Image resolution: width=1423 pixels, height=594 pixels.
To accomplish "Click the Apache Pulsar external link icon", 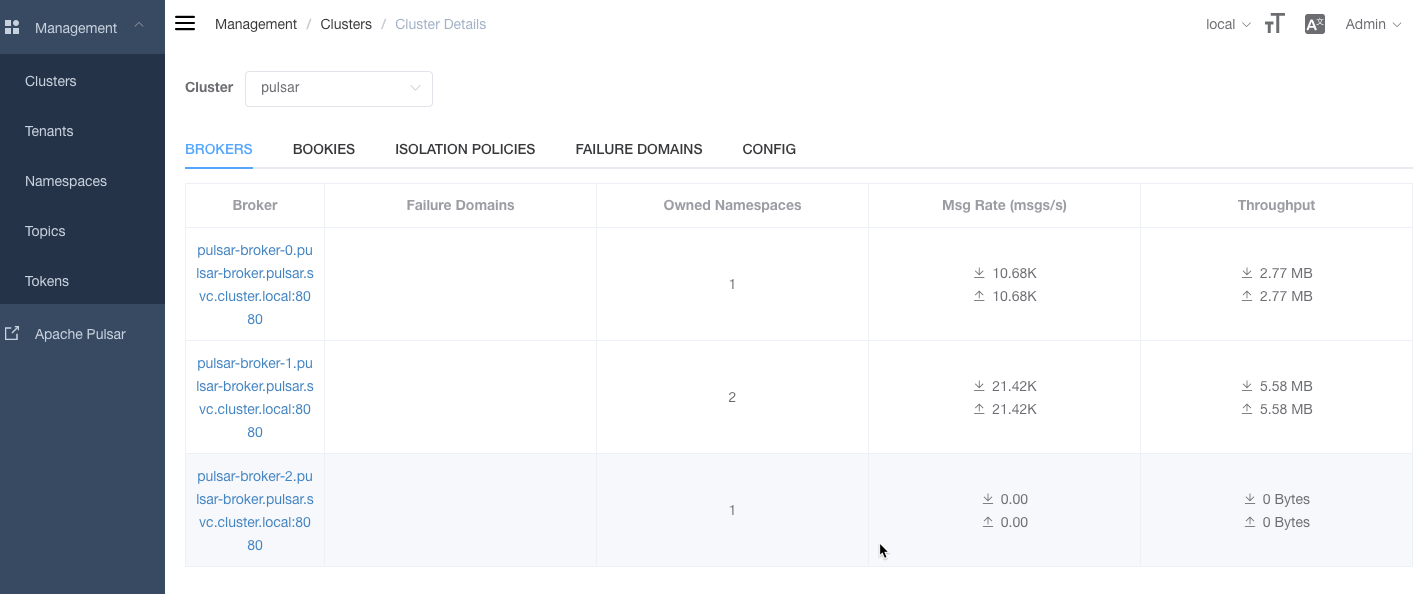I will tap(12, 333).
